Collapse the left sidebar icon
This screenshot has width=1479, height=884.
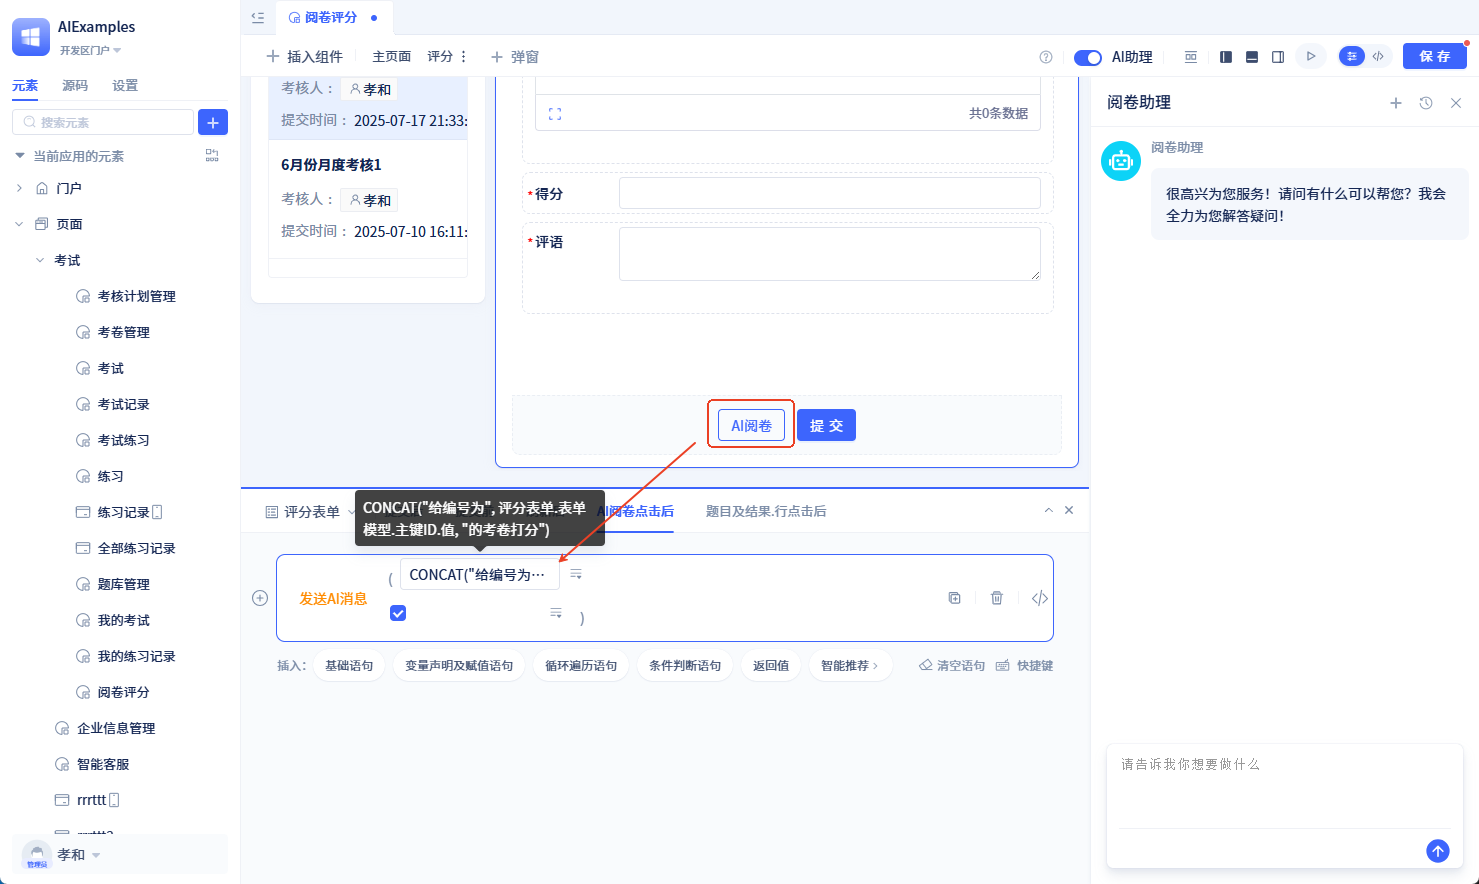[258, 17]
